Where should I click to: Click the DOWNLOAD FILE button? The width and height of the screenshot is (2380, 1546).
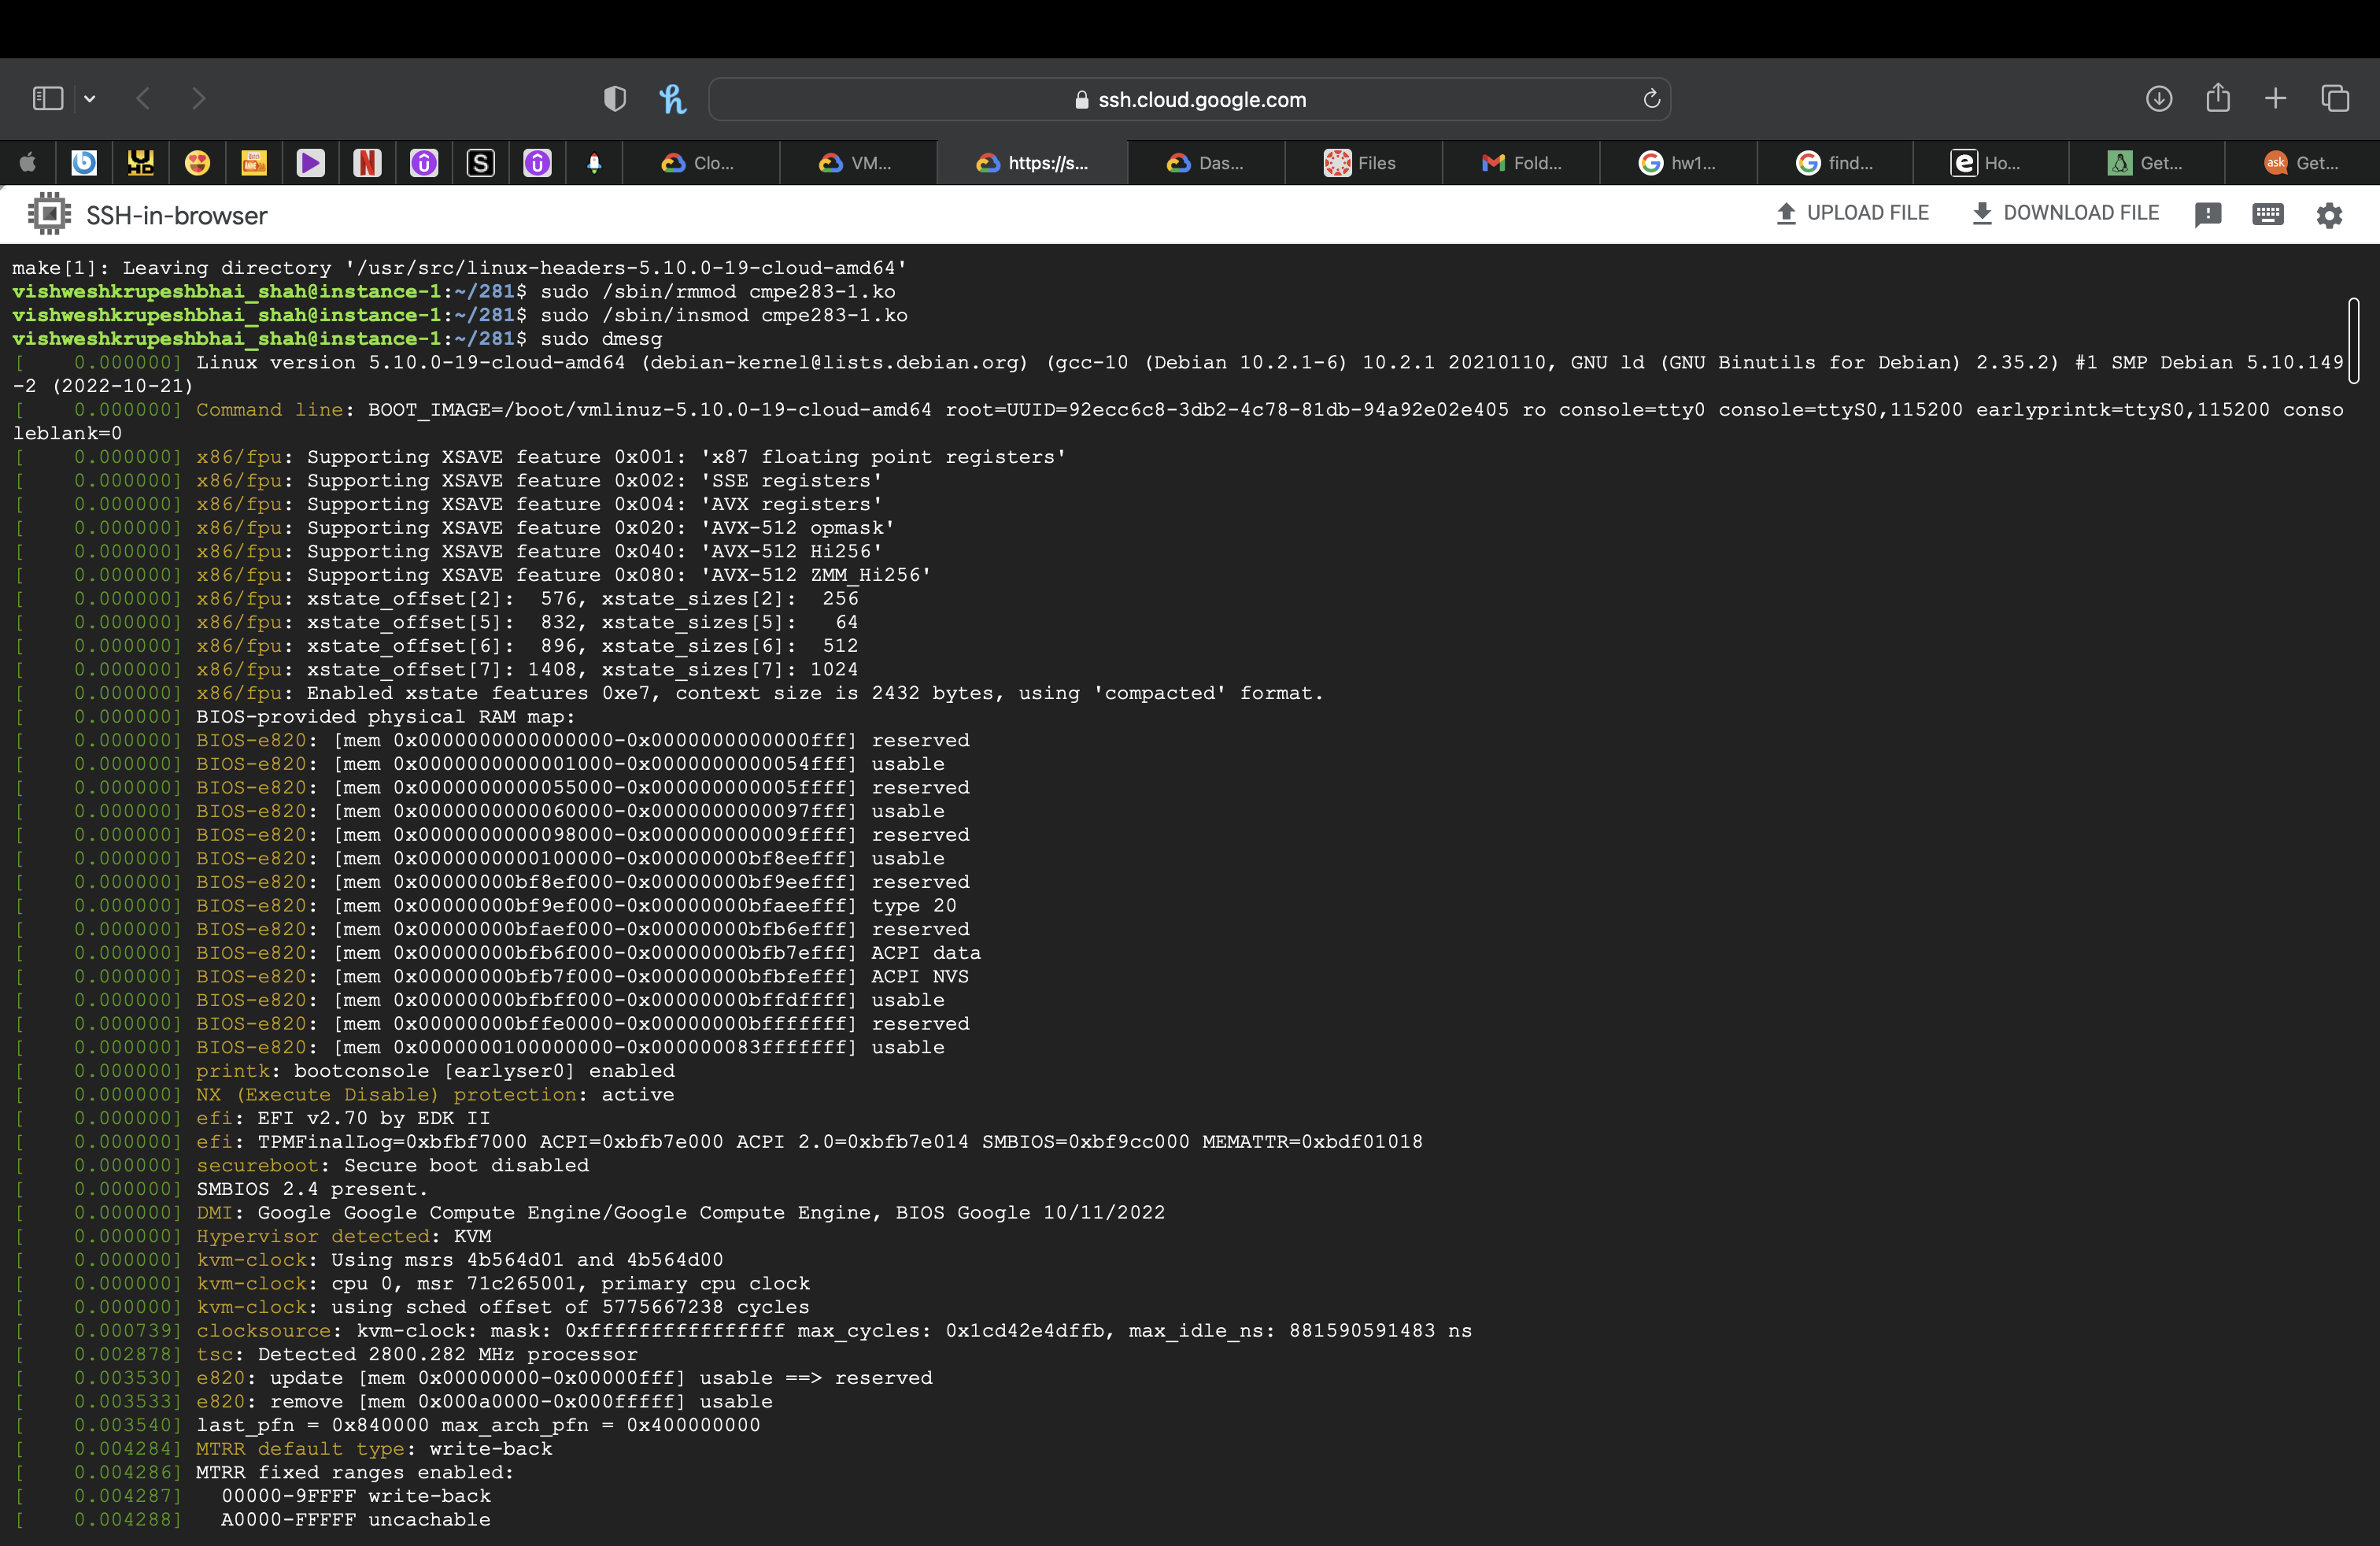[2065, 213]
